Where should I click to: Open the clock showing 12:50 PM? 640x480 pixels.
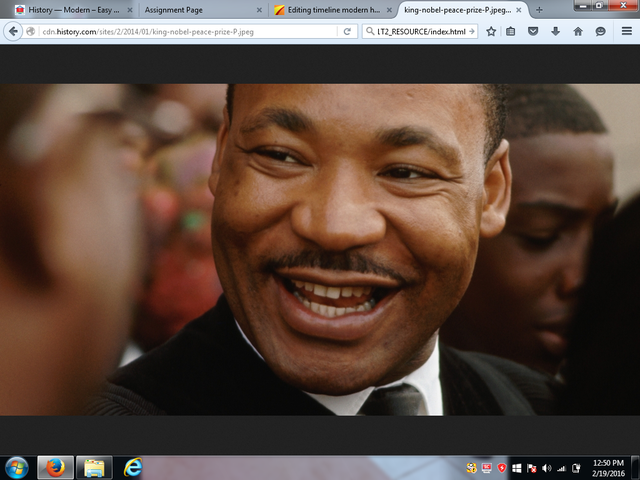point(608,468)
